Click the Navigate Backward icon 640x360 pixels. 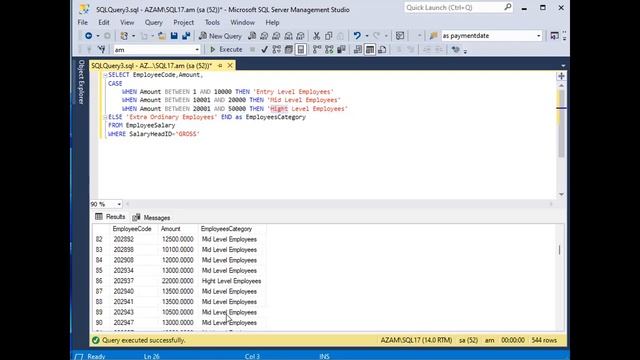pos(88,36)
